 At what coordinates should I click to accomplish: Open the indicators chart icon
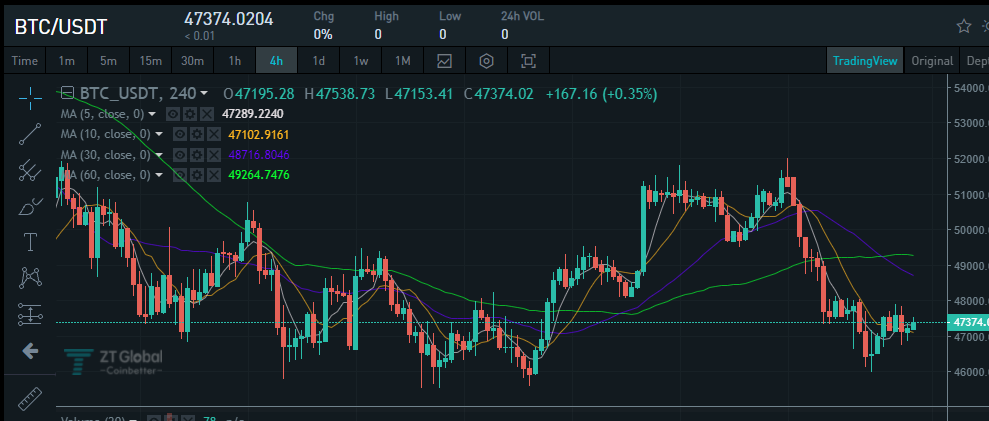(x=445, y=61)
